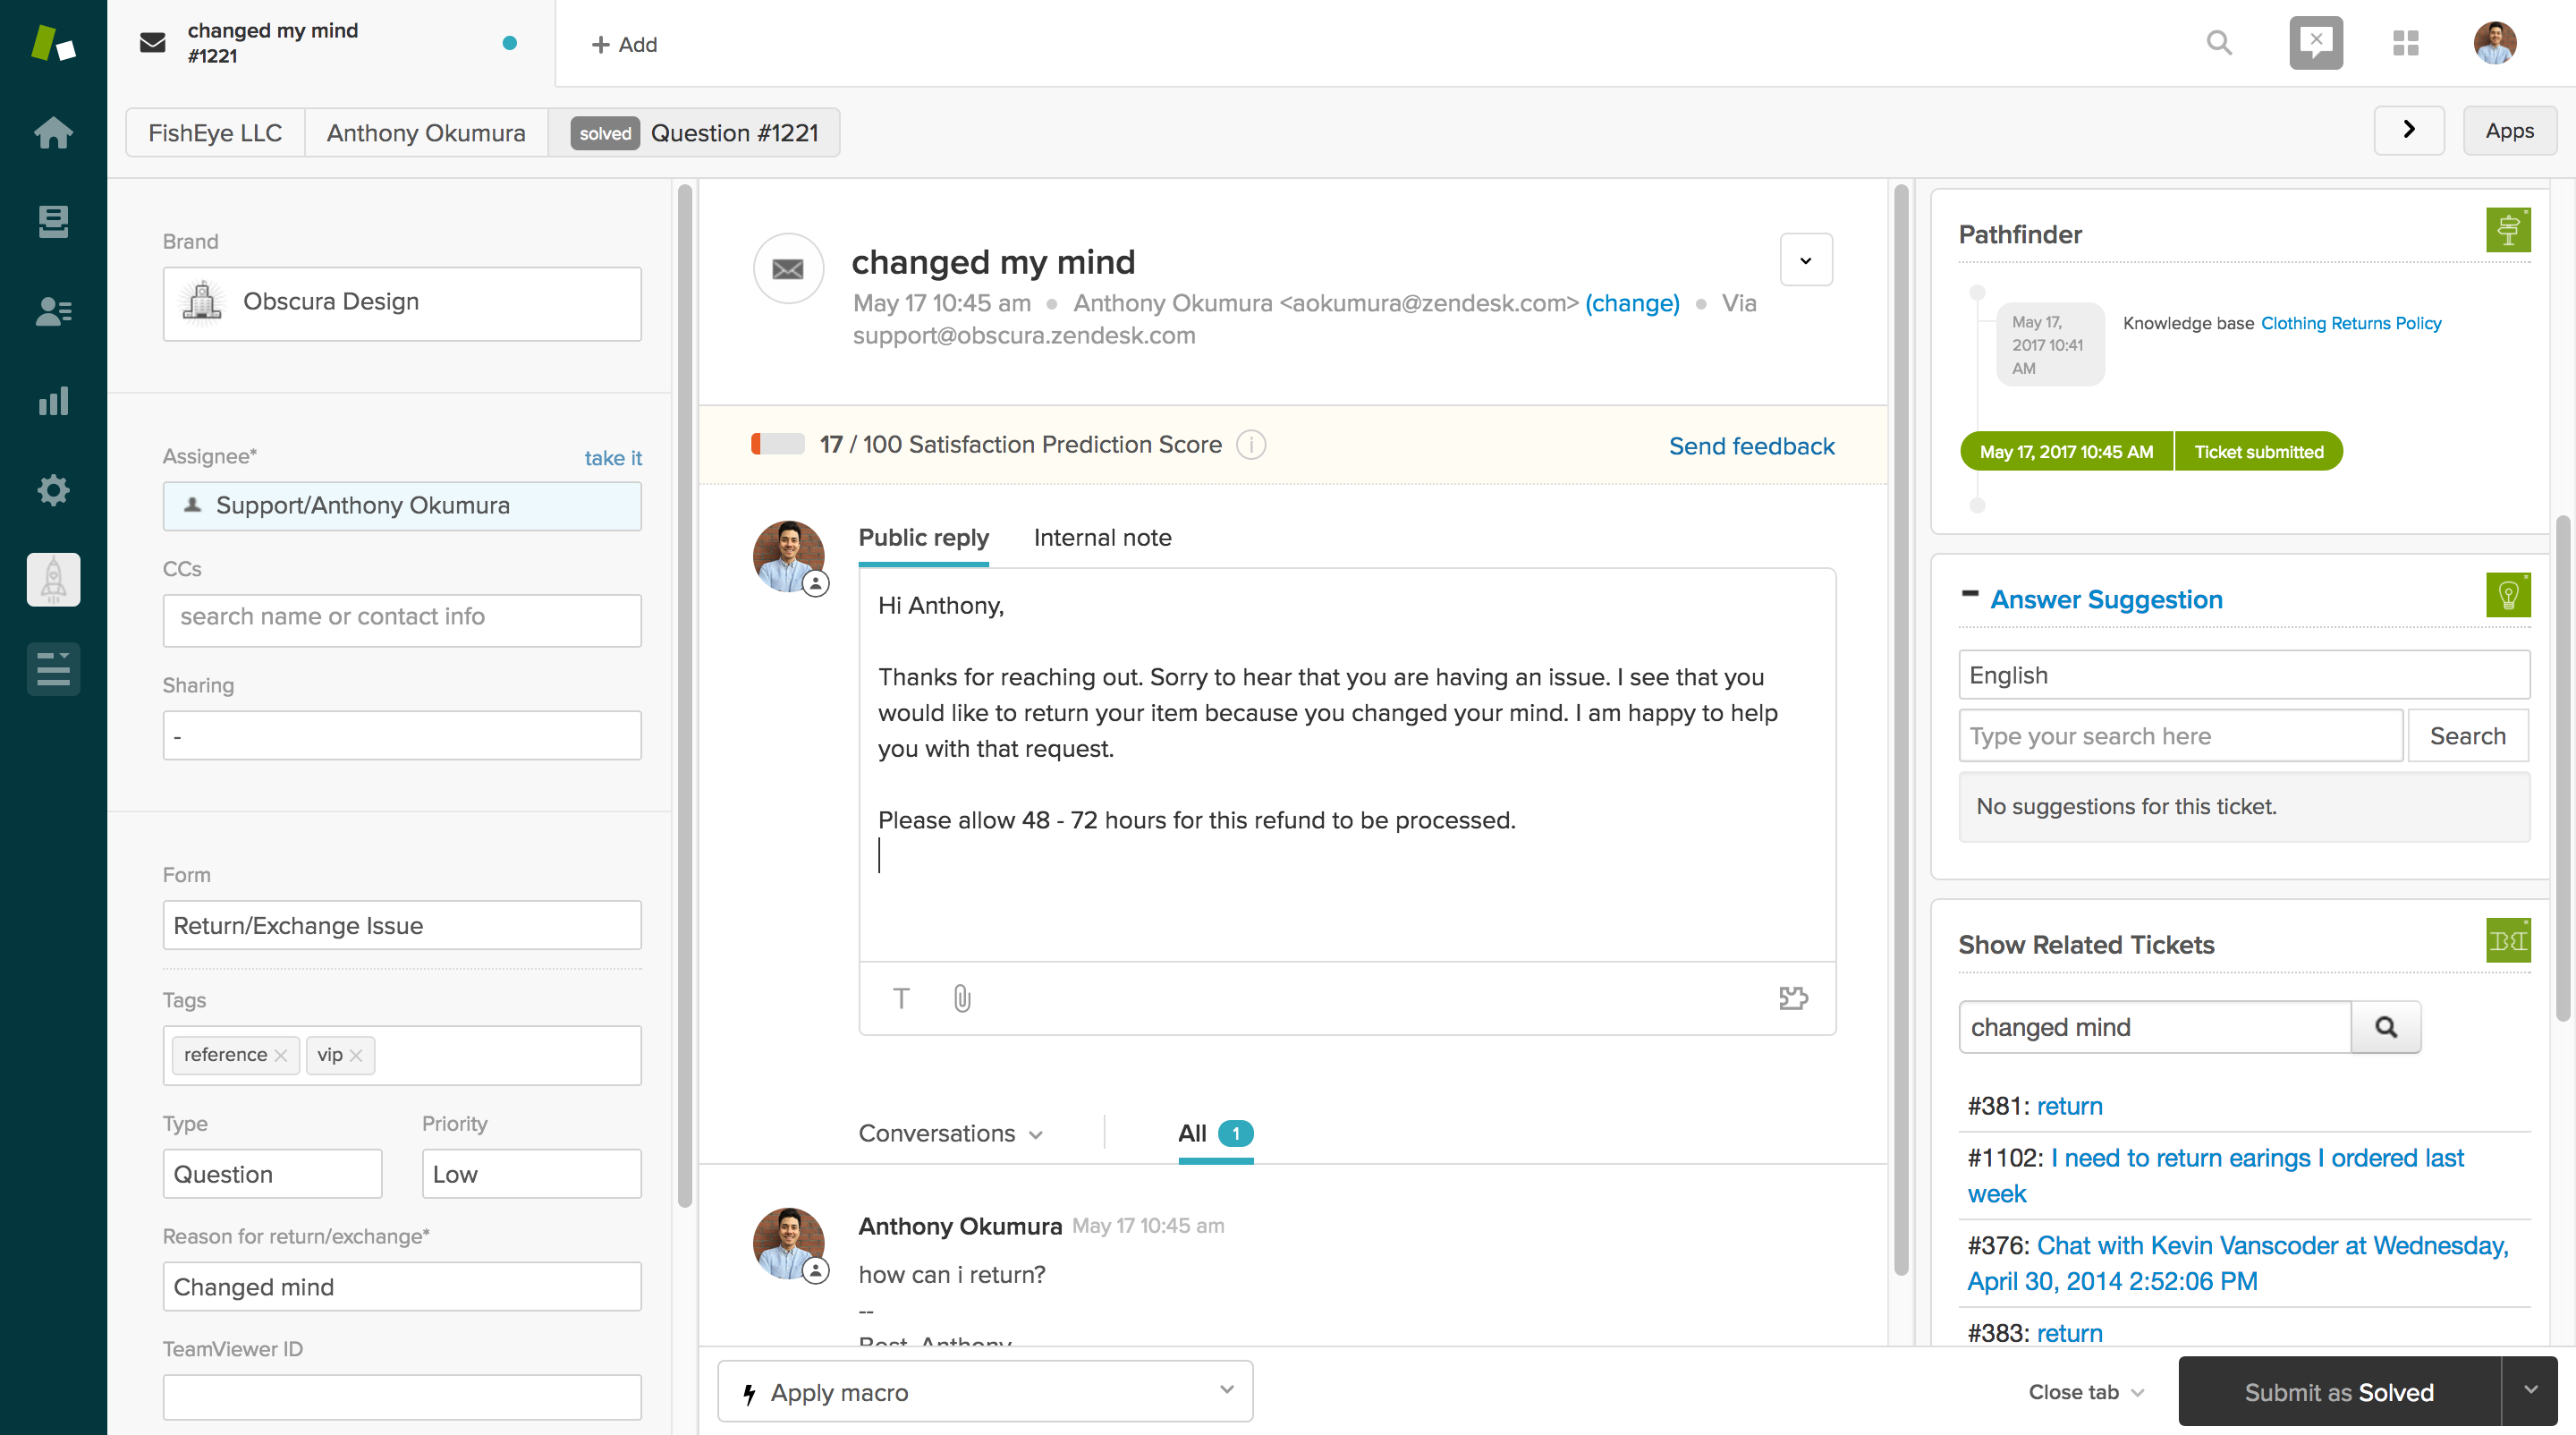Open the Apply macro dropdown
2576x1435 pixels.
(985, 1391)
